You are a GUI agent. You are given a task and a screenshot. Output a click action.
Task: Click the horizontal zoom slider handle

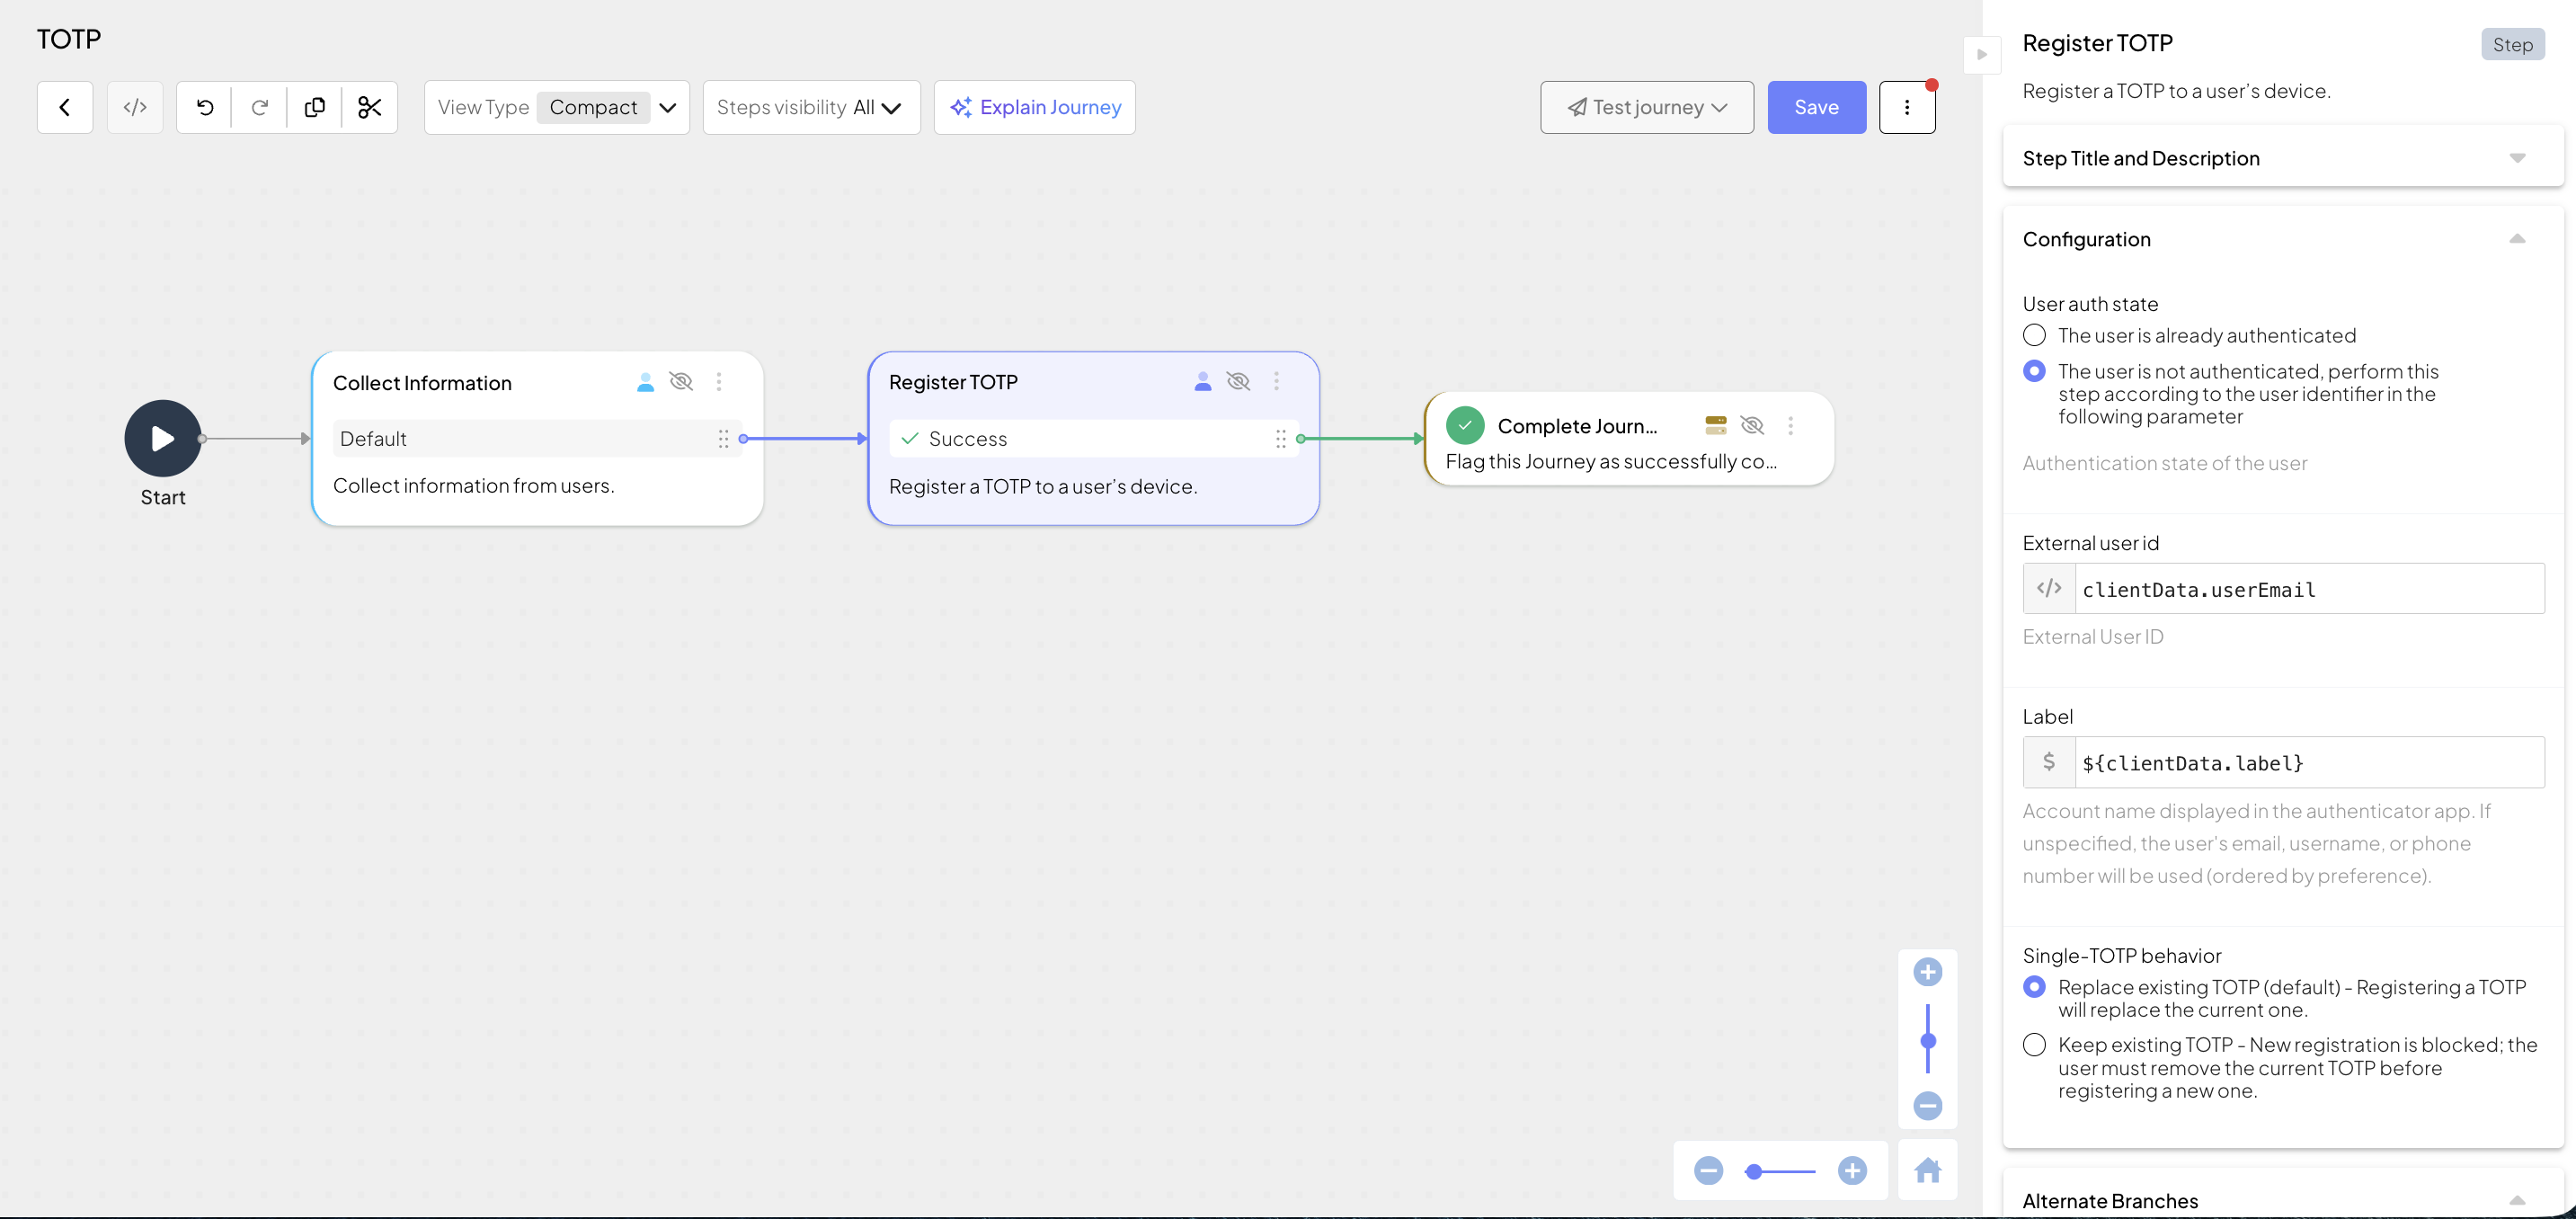[1754, 1171]
